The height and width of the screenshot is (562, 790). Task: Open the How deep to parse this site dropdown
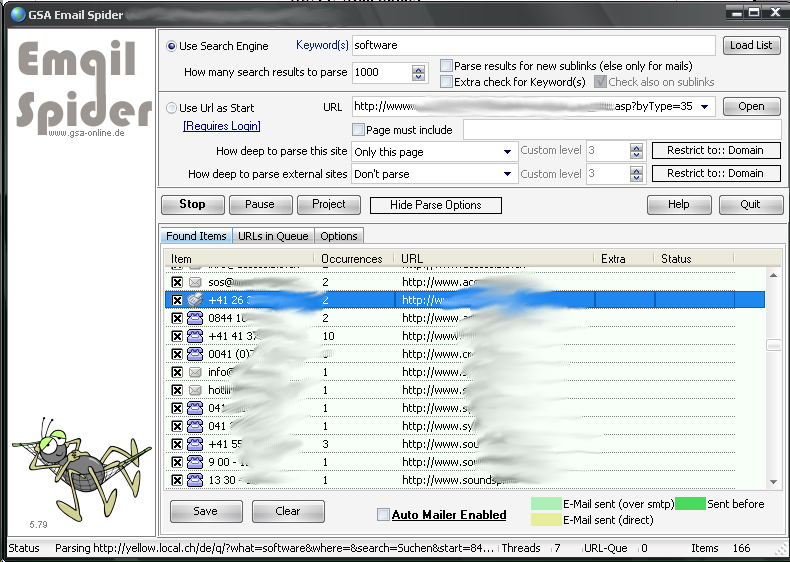(508, 152)
